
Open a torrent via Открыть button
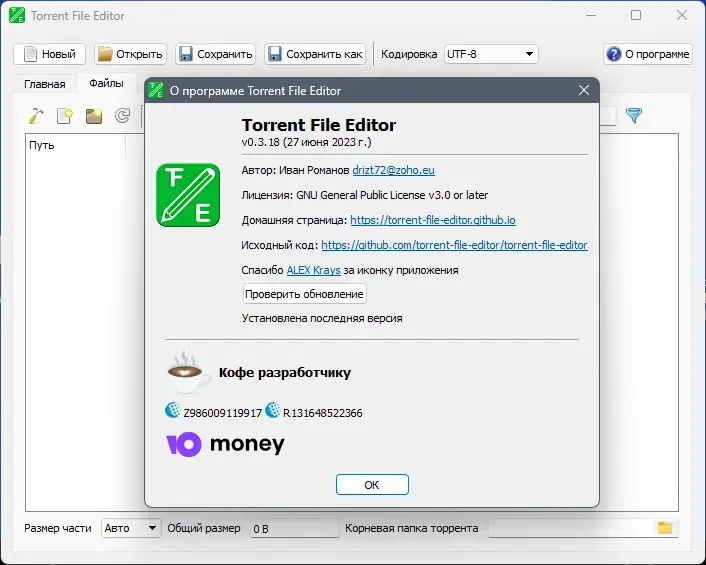[131, 54]
